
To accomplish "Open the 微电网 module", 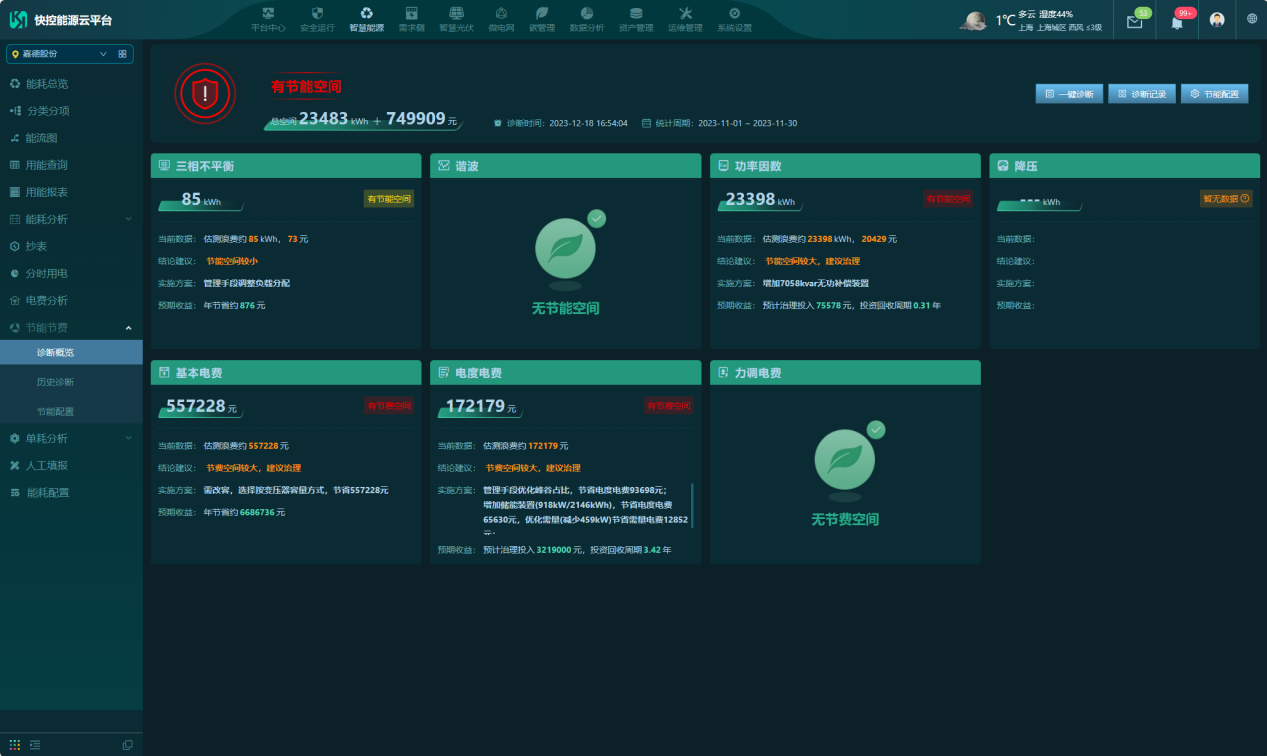I will click(x=501, y=19).
